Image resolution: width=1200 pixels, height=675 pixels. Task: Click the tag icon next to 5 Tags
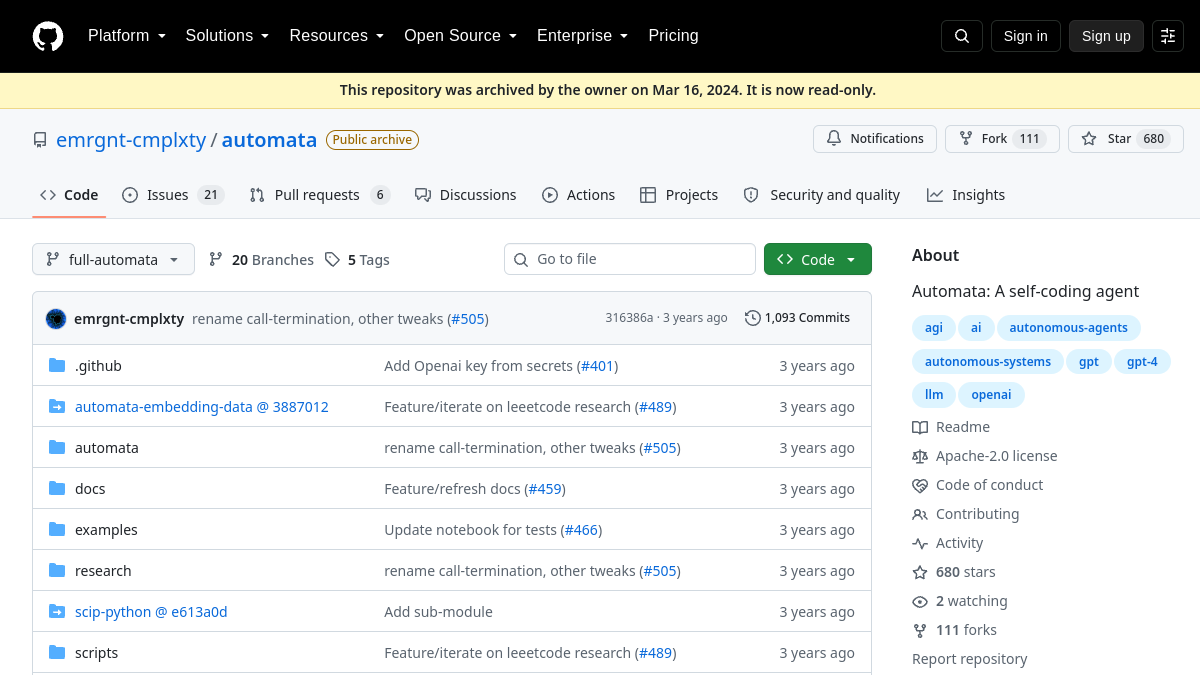click(333, 260)
